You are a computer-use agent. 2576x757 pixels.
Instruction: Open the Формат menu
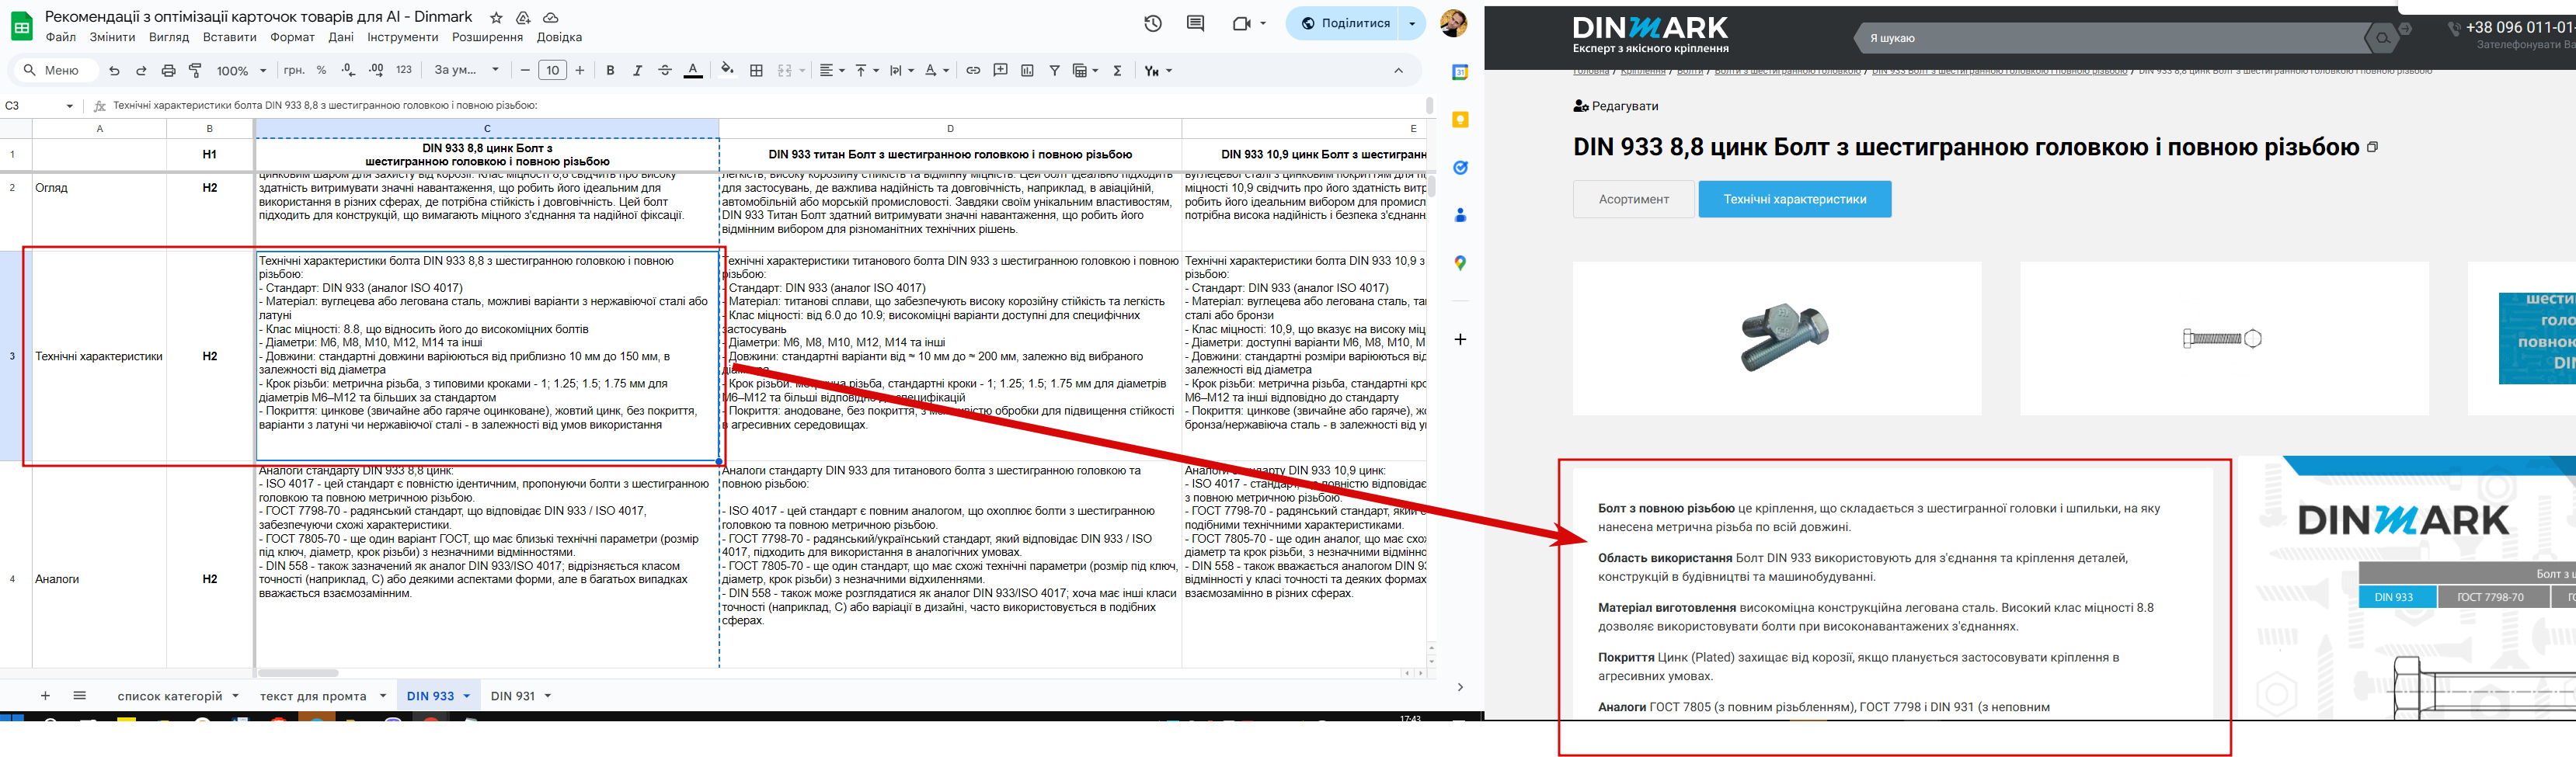point(292,38)
